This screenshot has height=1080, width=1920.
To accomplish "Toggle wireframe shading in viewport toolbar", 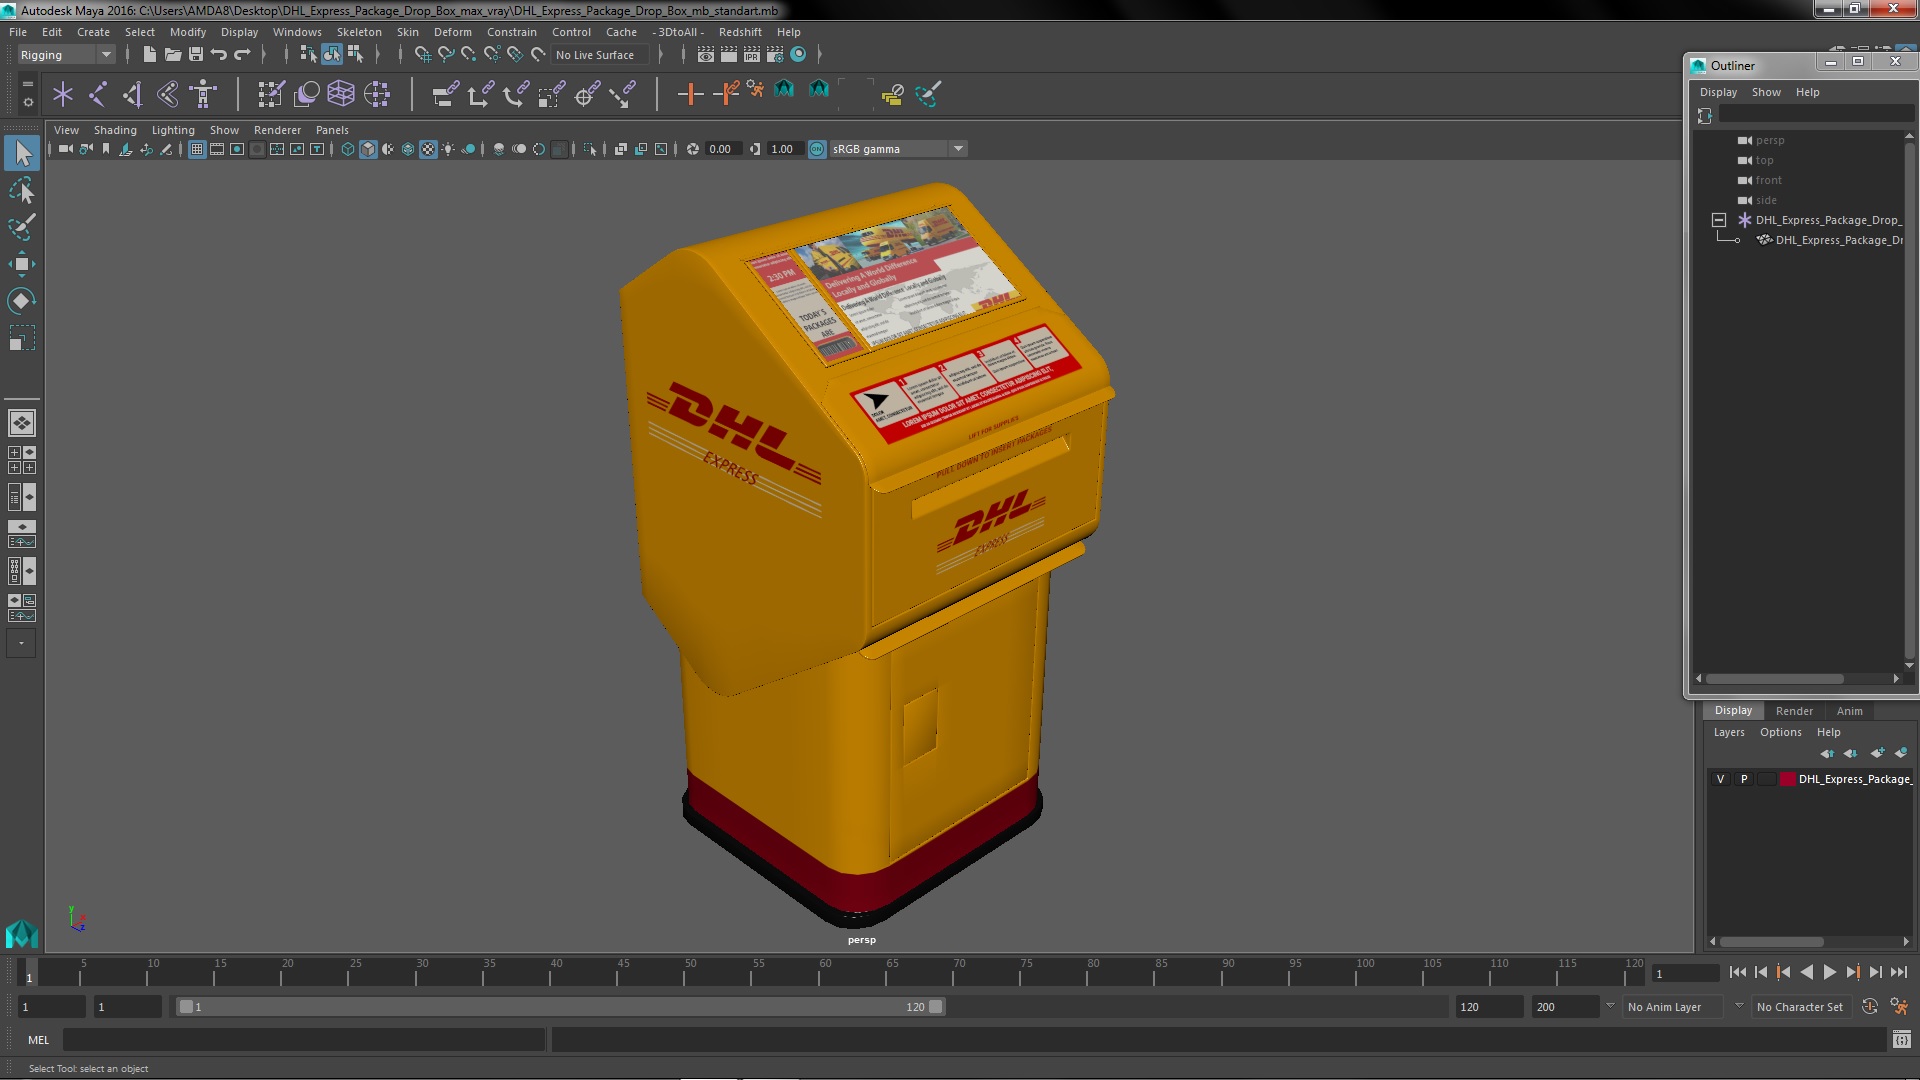I will click(348, 149).
